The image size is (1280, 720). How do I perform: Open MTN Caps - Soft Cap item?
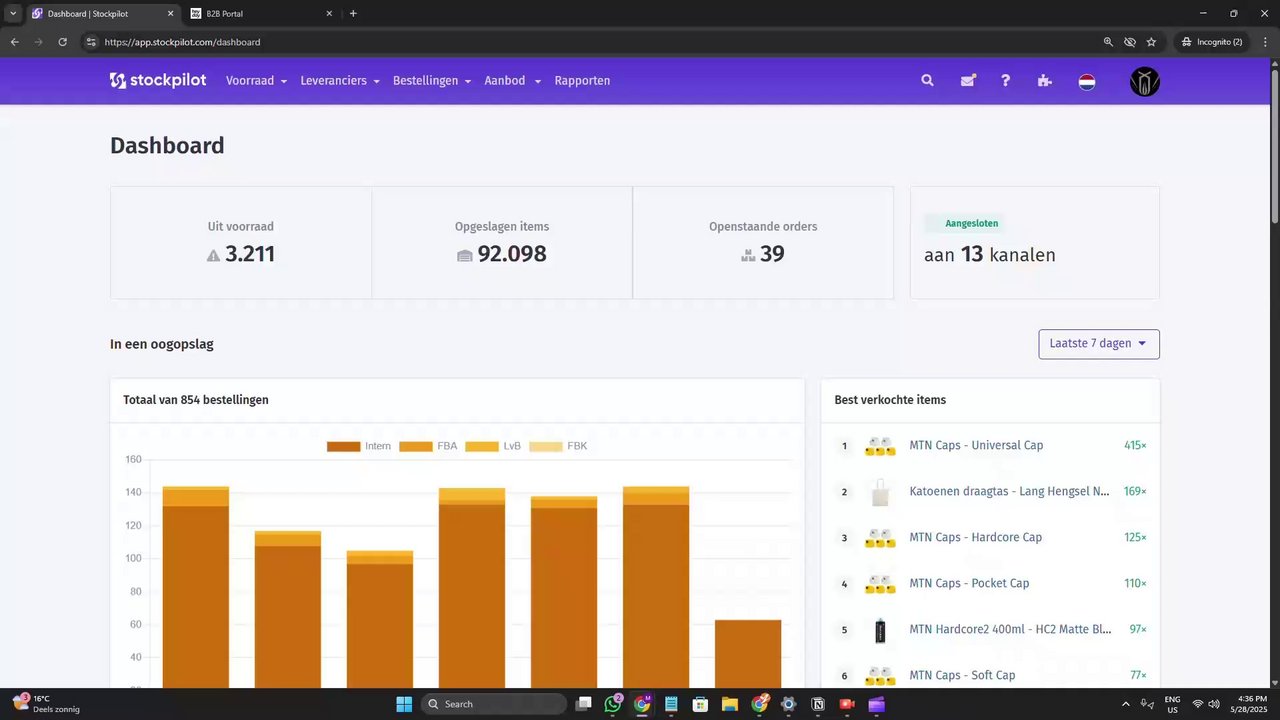point(962,675)
